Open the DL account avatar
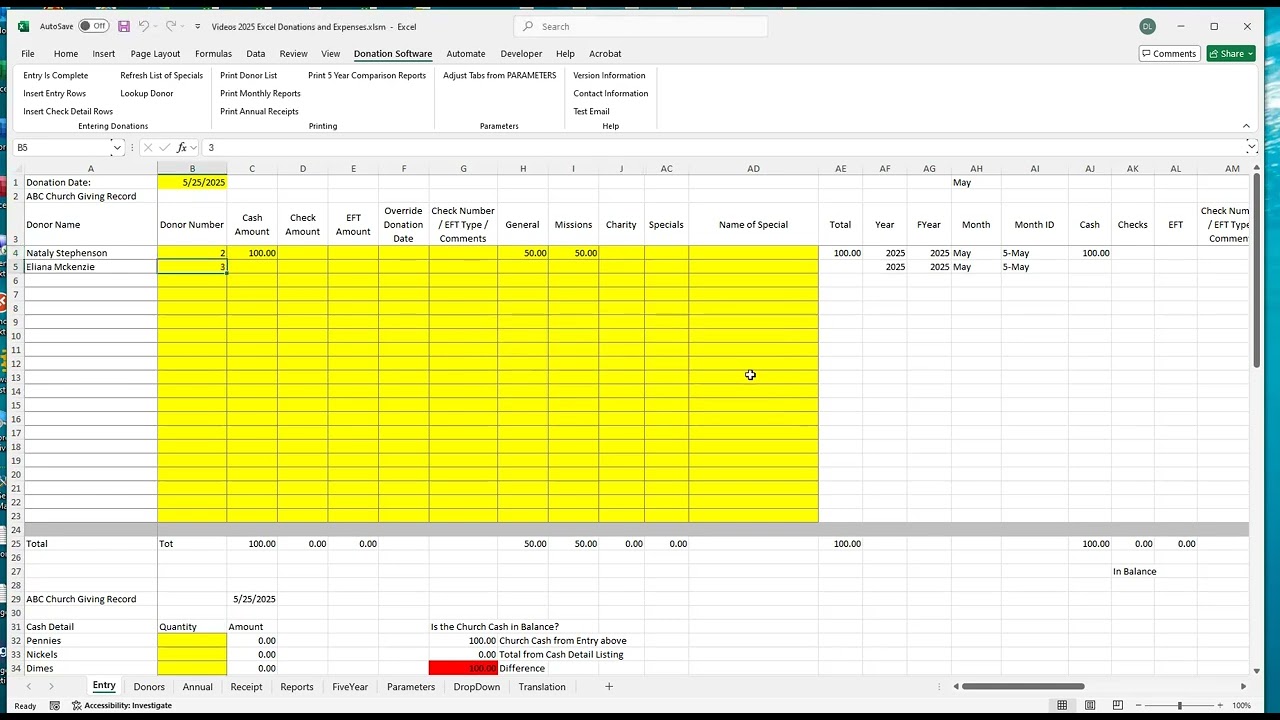 (1146, 26)
